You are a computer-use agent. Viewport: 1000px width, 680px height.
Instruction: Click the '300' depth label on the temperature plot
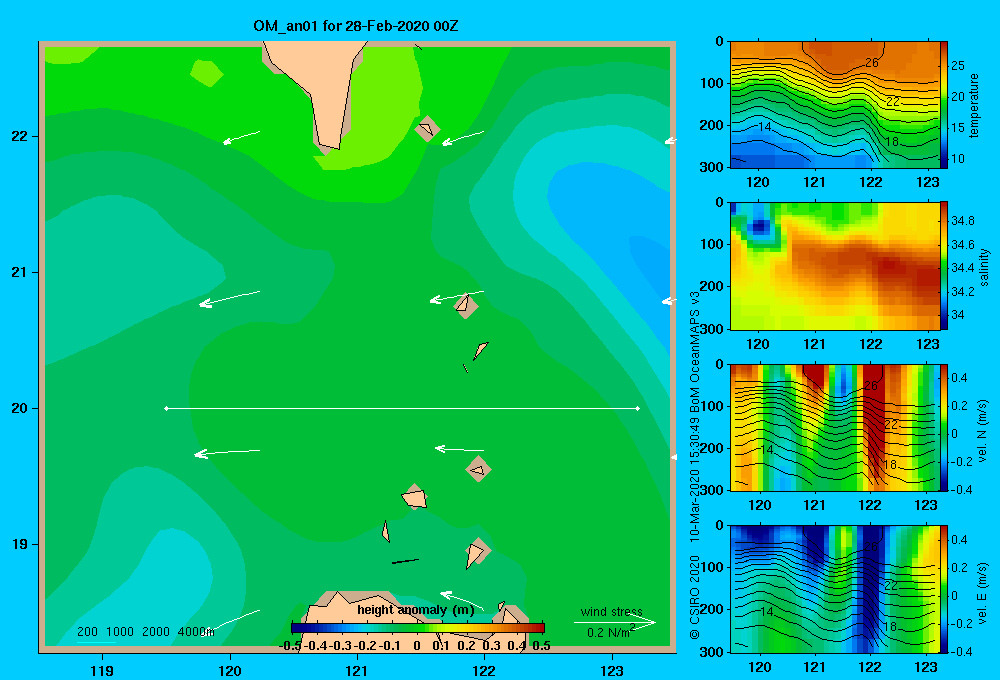click(x=712, y=167)
